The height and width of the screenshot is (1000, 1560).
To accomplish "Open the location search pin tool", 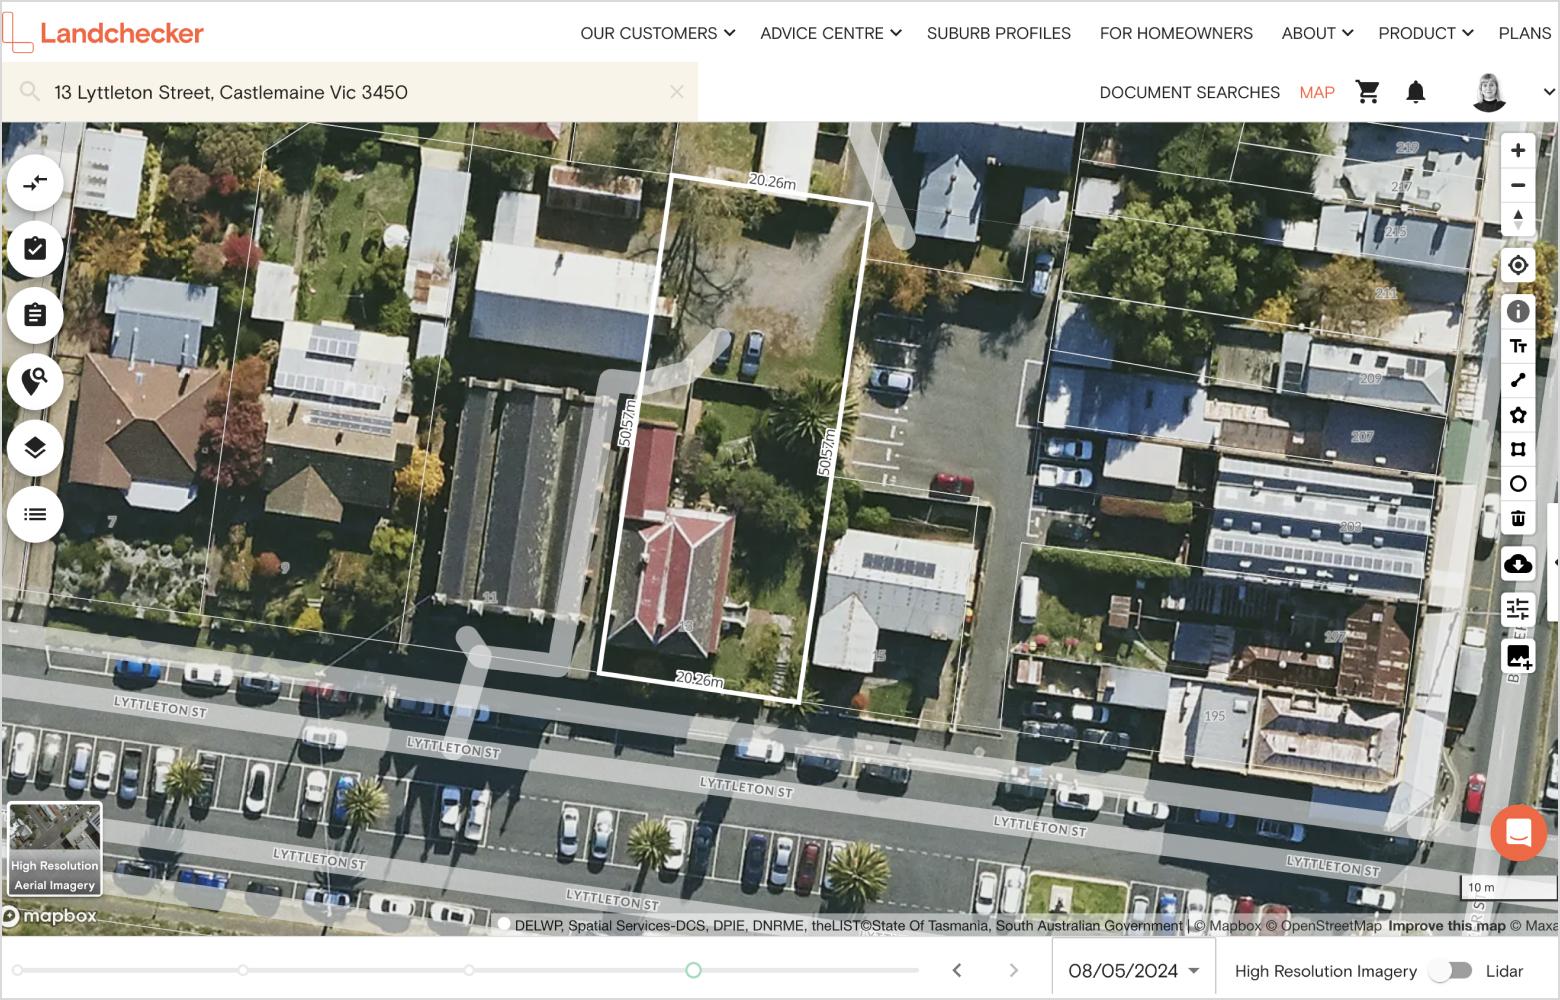I will 35,382.
